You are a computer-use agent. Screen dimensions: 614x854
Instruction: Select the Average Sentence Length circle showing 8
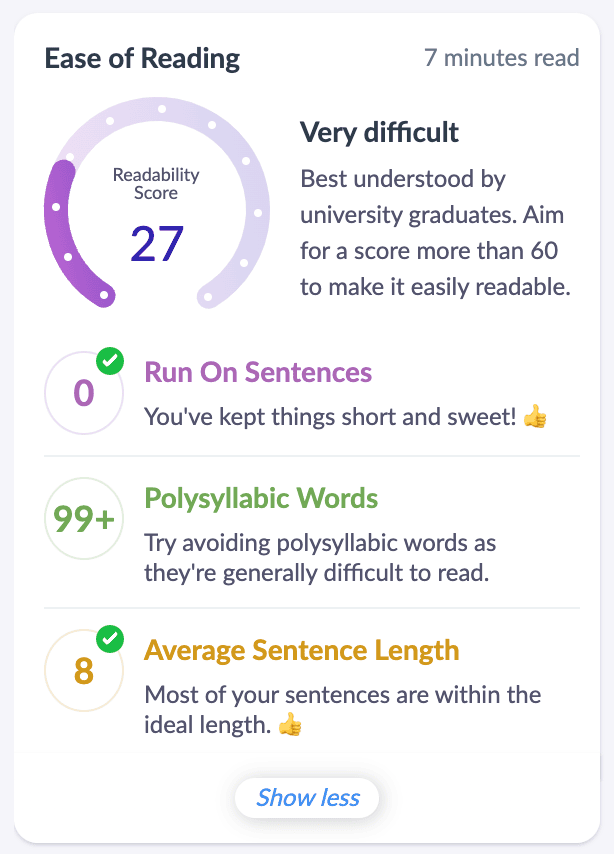(83, 669)
